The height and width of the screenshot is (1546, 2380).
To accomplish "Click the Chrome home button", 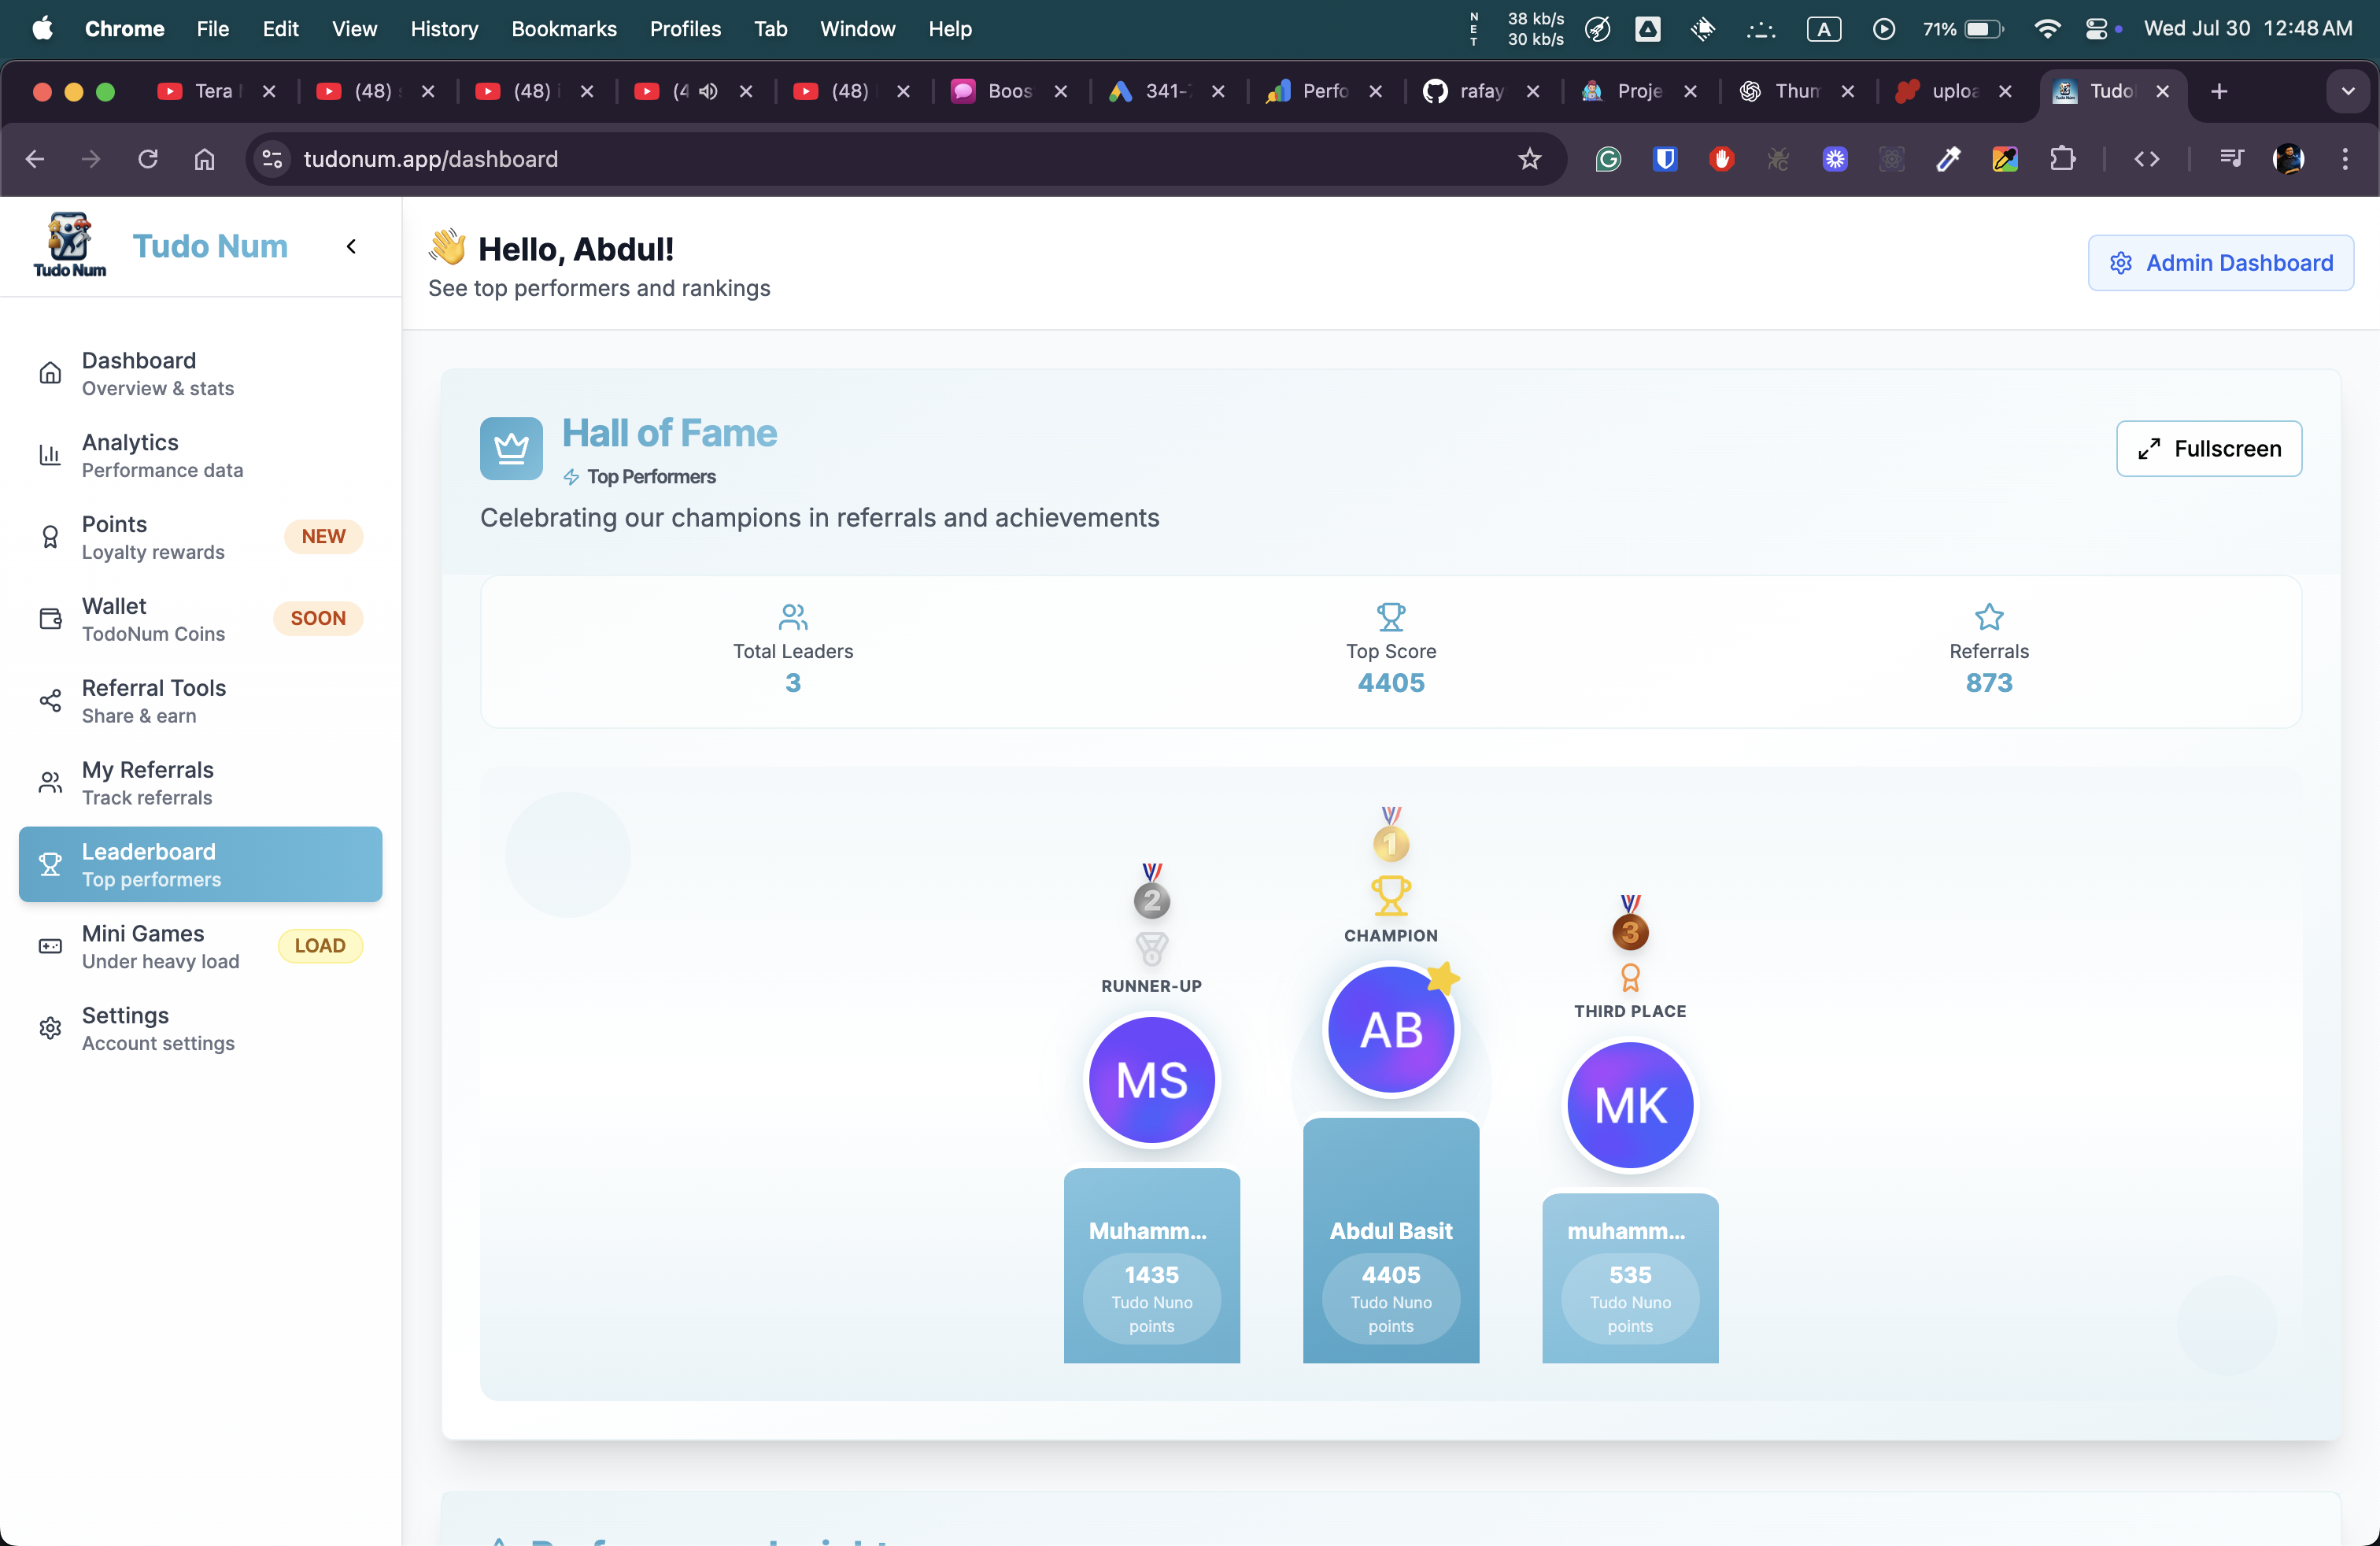I will coord(204,159).
